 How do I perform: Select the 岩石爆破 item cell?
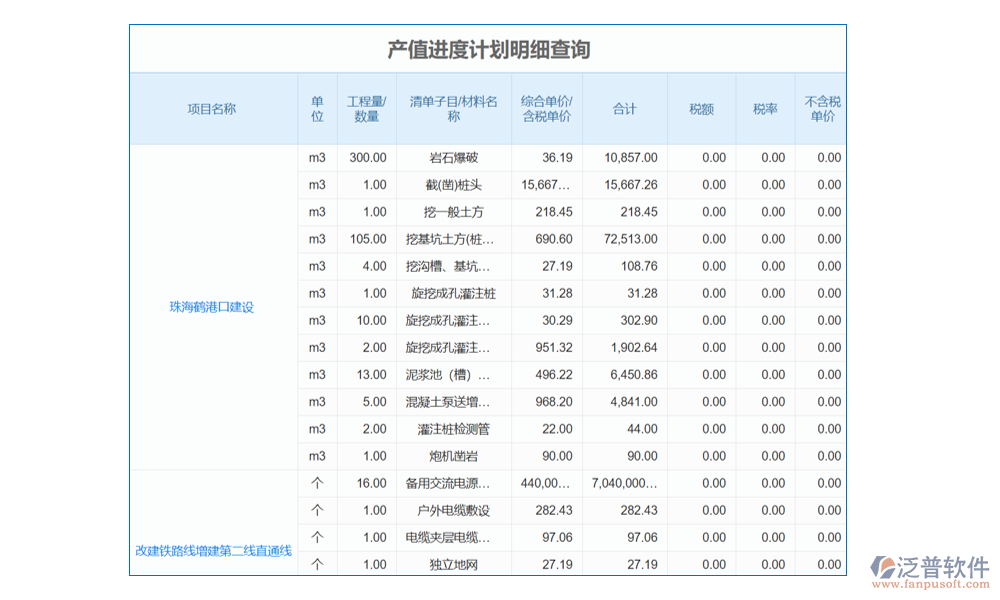point(453,158)
